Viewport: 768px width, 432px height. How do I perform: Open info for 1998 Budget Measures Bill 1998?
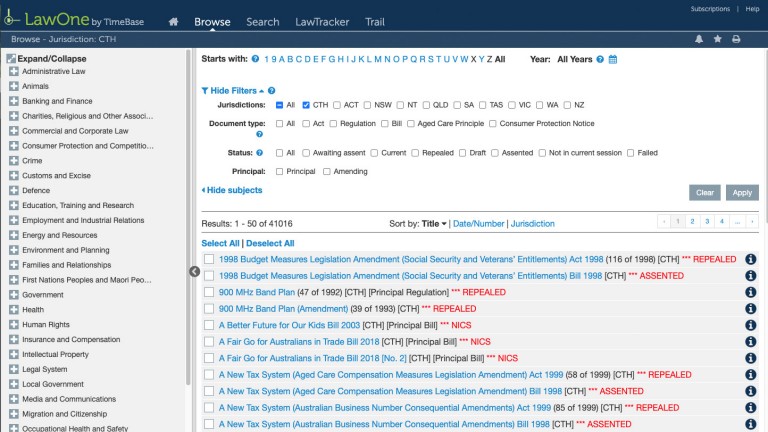tap(750, 276)
